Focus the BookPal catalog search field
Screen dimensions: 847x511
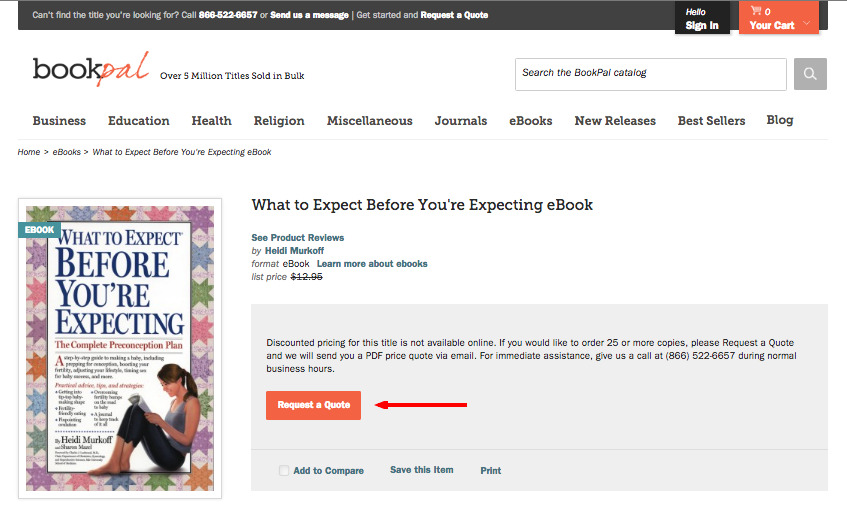650,74
